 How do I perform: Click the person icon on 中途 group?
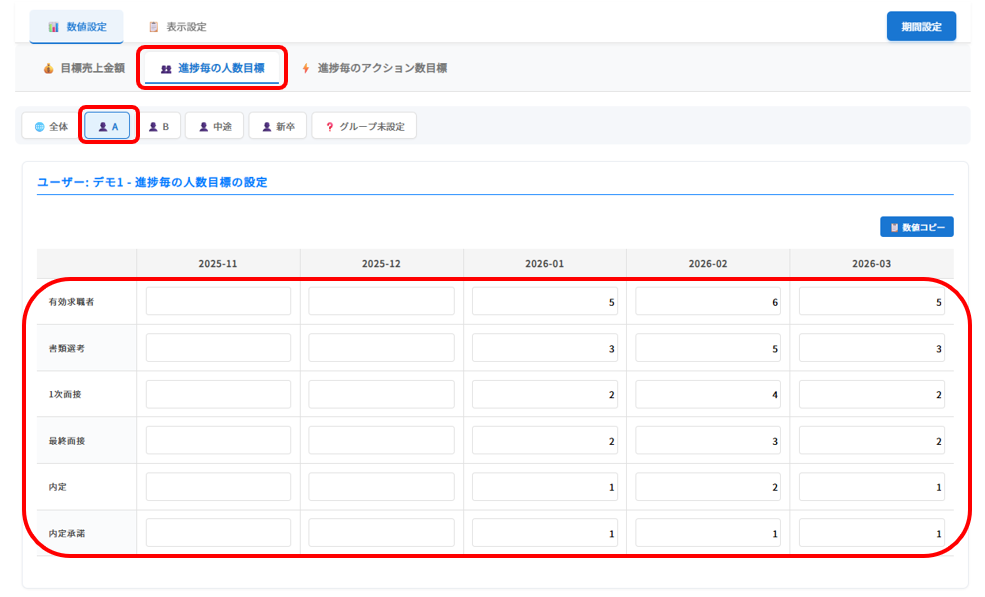click(203, 127)
